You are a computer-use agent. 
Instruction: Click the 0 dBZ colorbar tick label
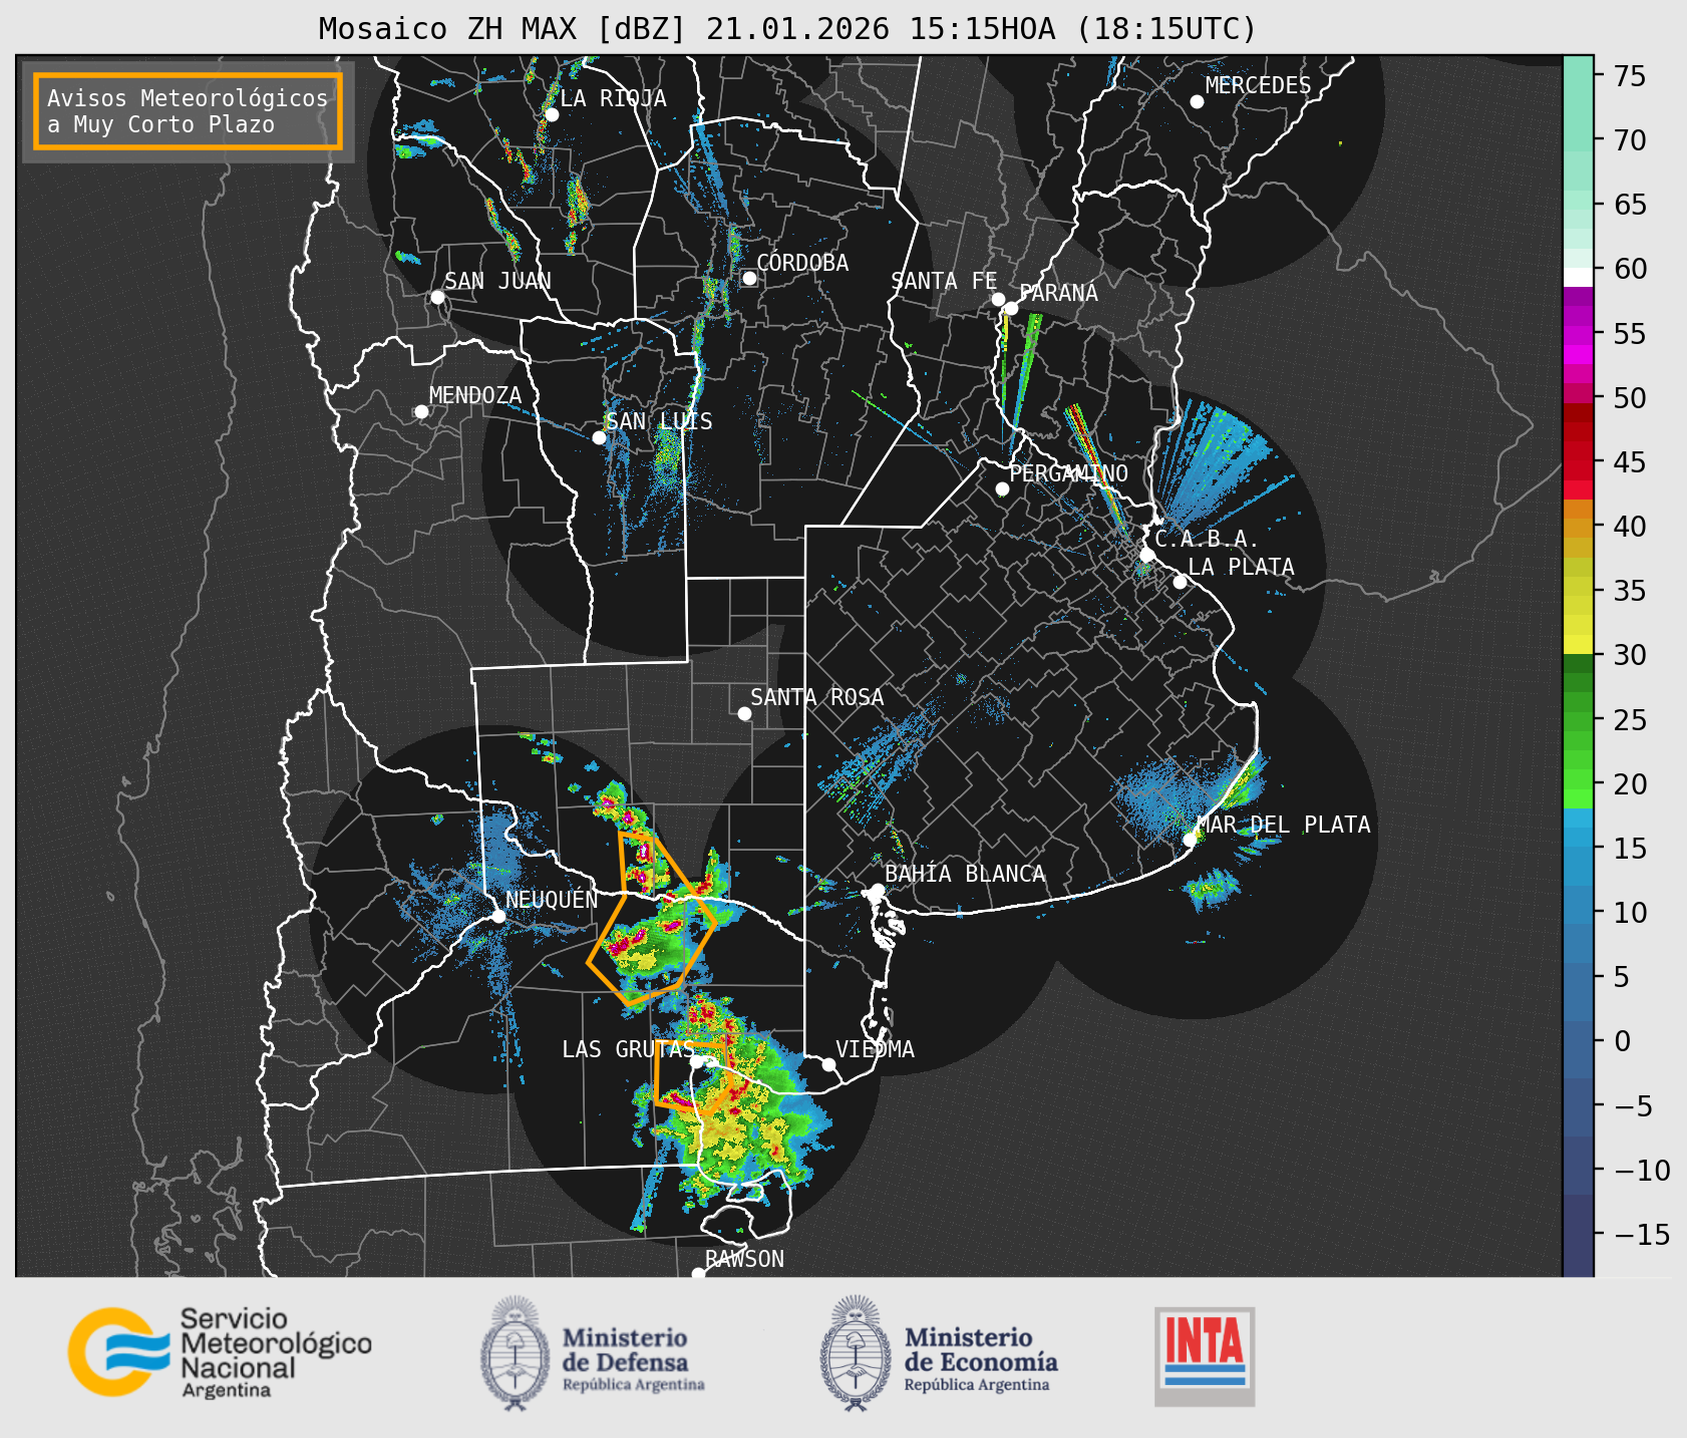point(1621,1041)
